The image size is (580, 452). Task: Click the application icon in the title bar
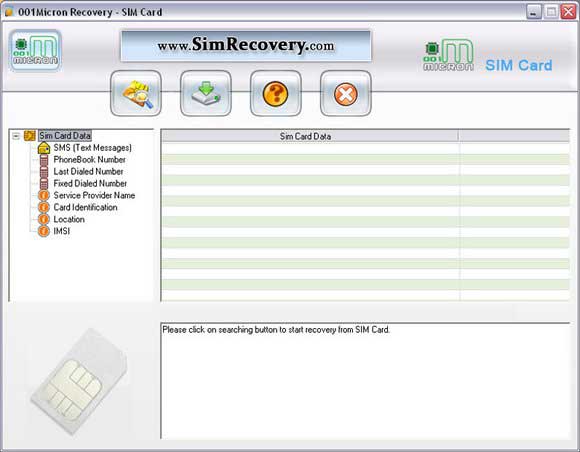point(9,12)
